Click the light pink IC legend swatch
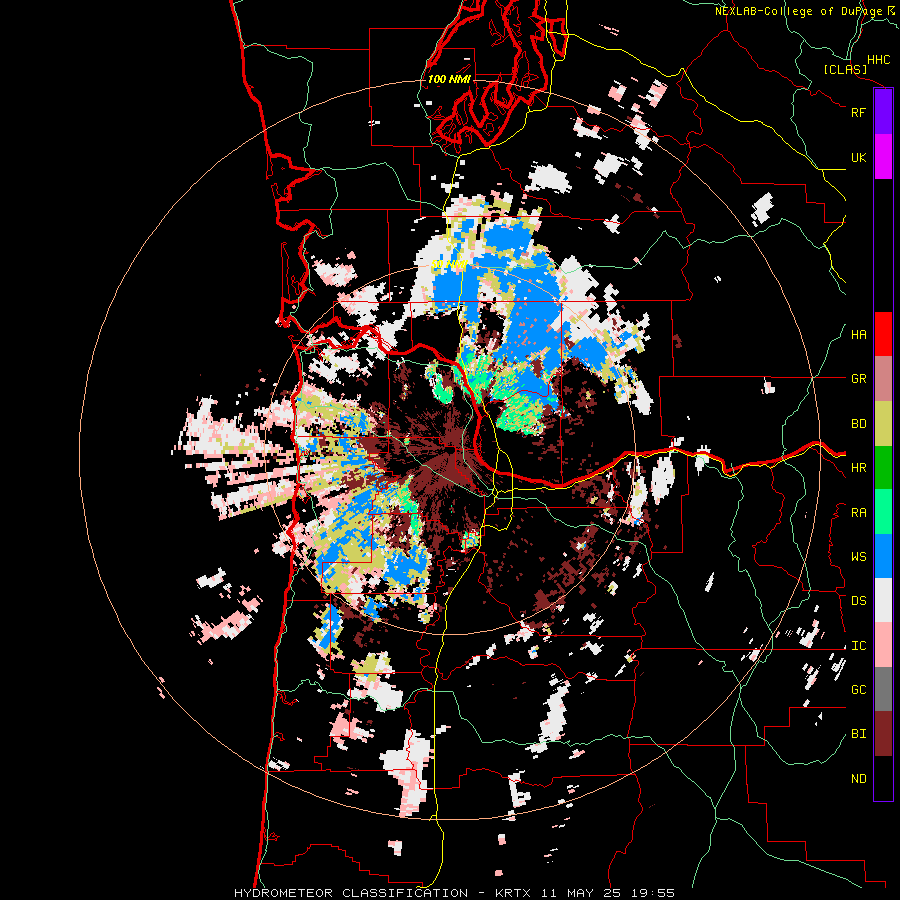Viewport: 900px width, 900px height. pyautogui.click(x=883, y=645)
